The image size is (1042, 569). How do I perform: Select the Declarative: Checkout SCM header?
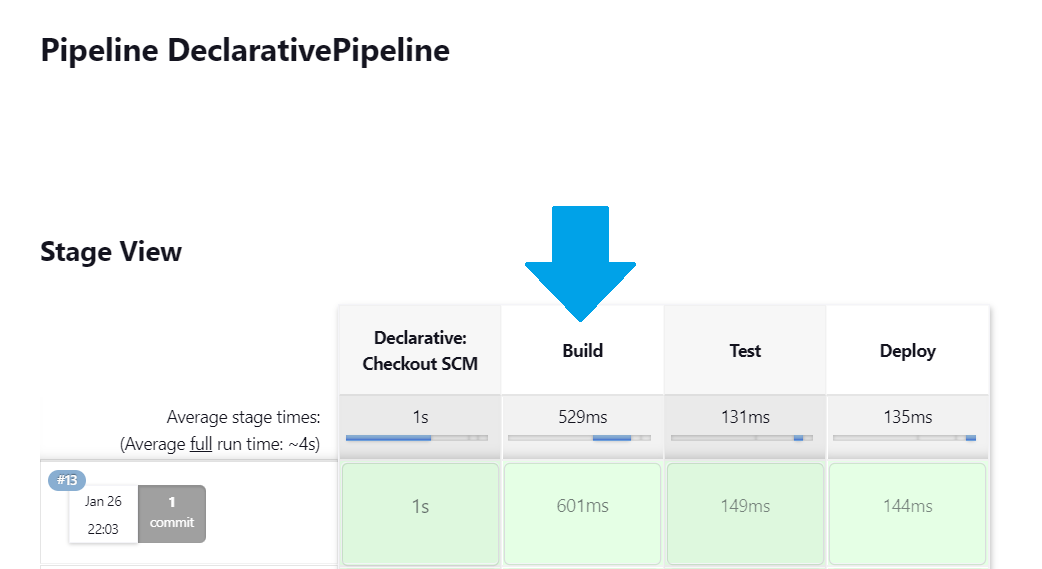coord(420,350)
